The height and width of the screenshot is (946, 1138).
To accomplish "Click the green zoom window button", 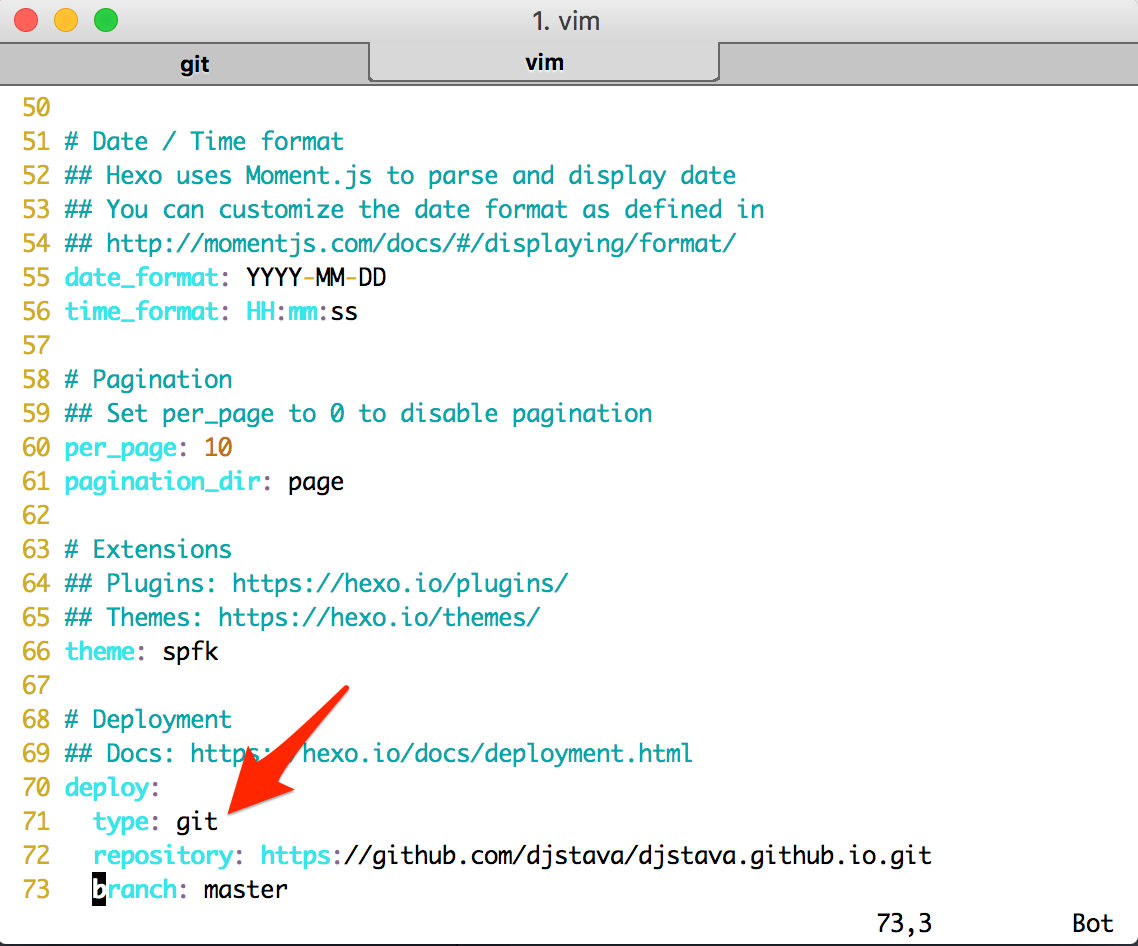I will tap(106, 20).
